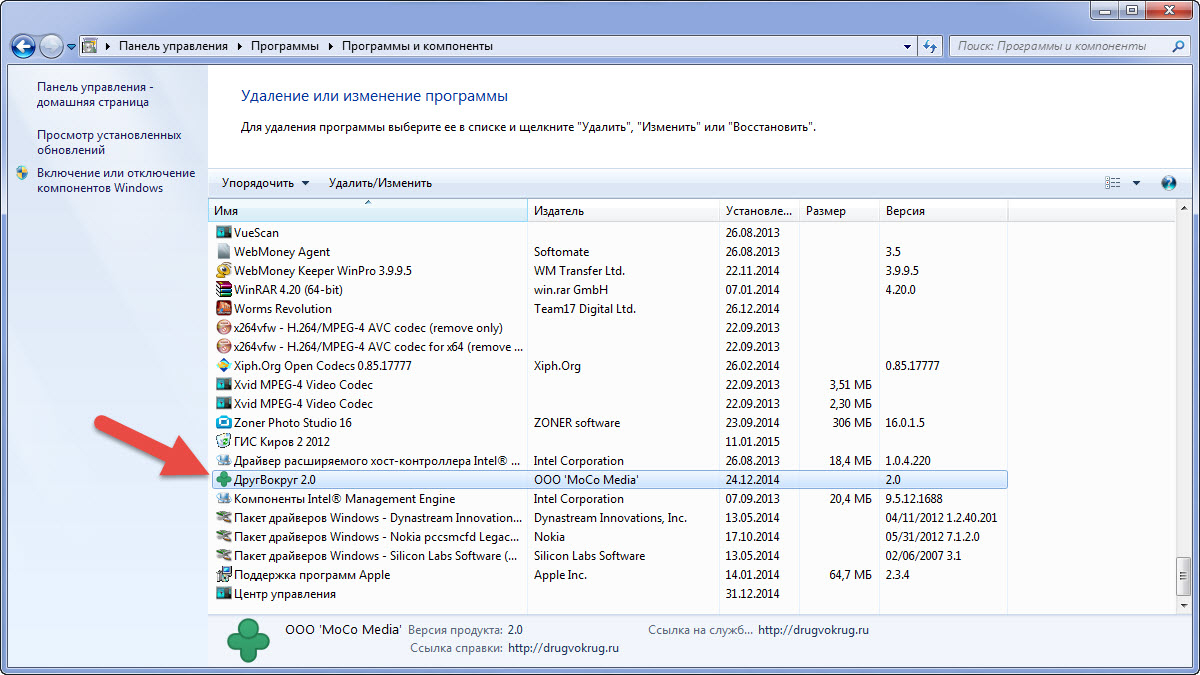Click the Поддержка программ Apple icon
The image size is (1200, 675).
coord(224,575)
